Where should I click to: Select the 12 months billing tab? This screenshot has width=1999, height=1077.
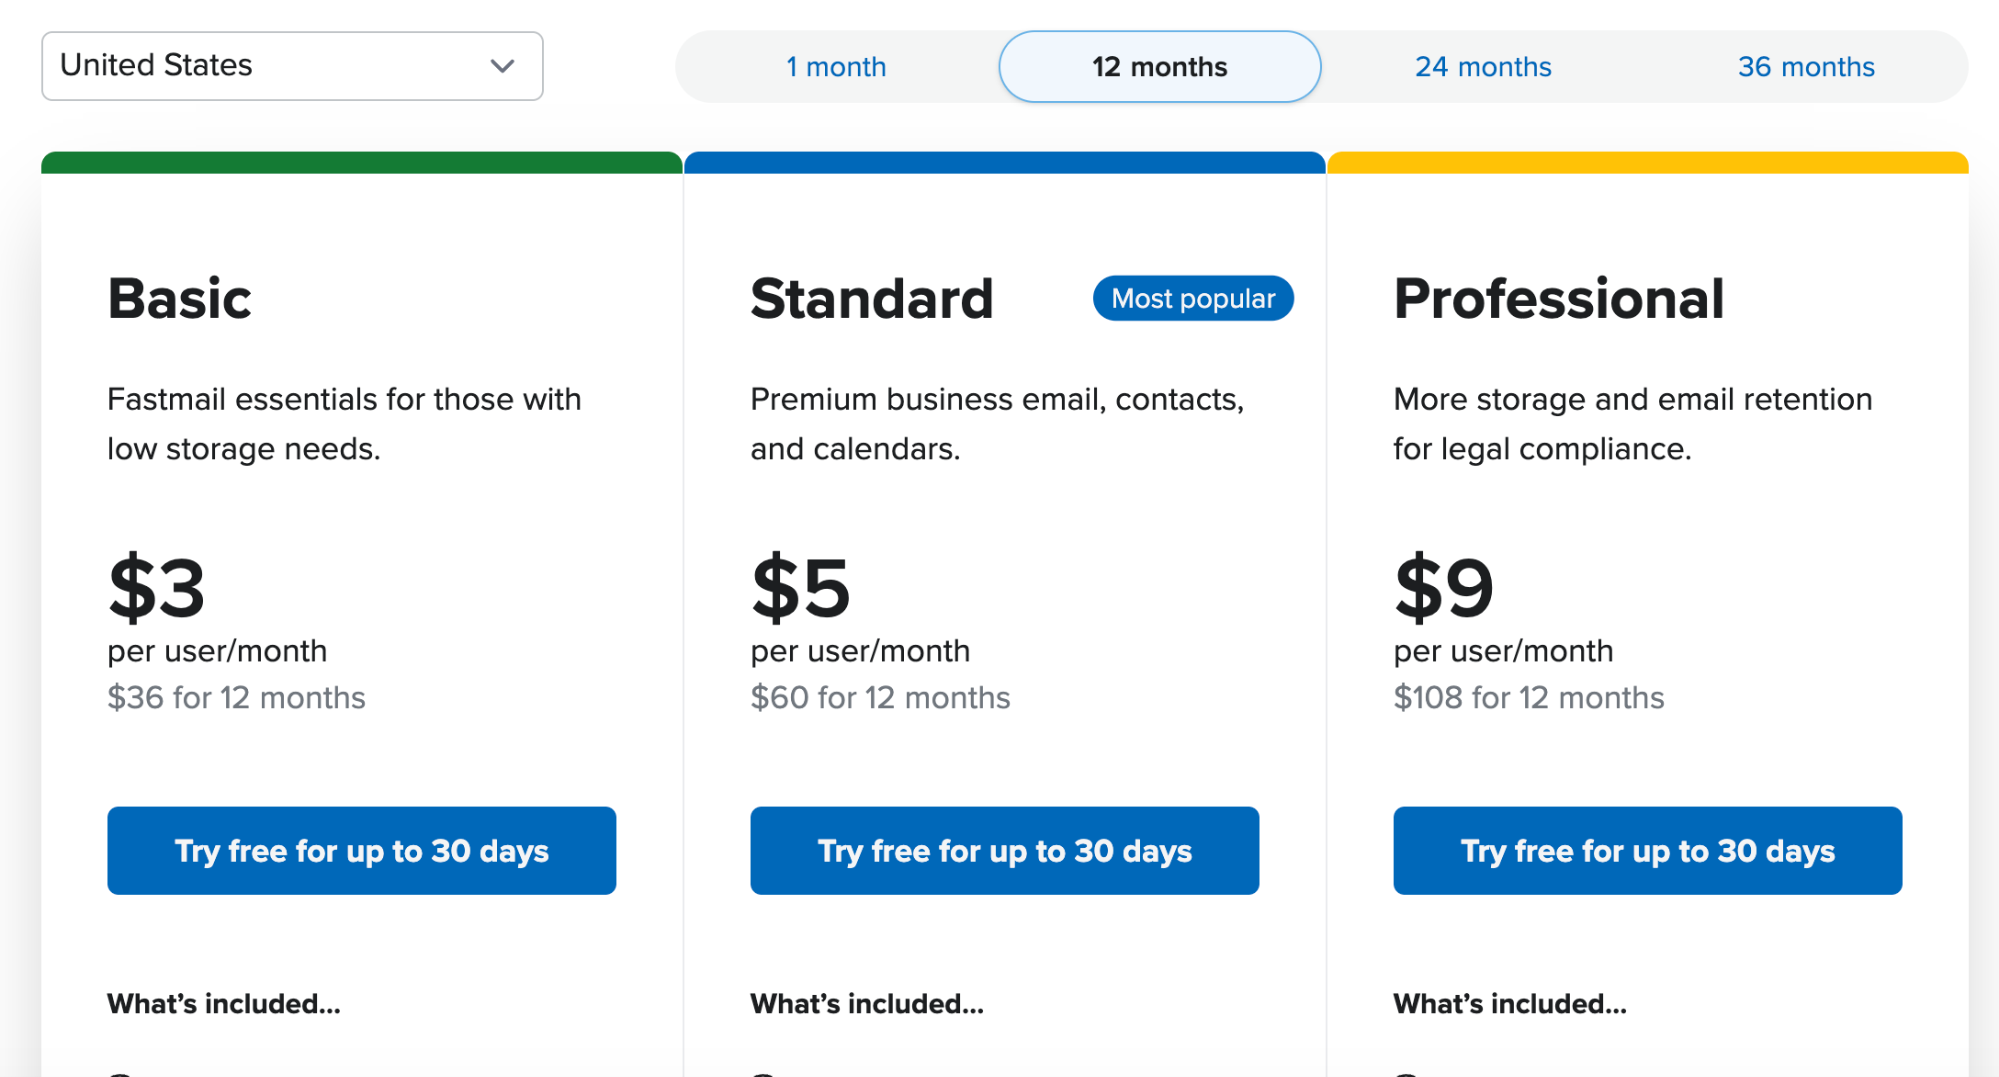pyautogui.click(x=1159, y=66)
